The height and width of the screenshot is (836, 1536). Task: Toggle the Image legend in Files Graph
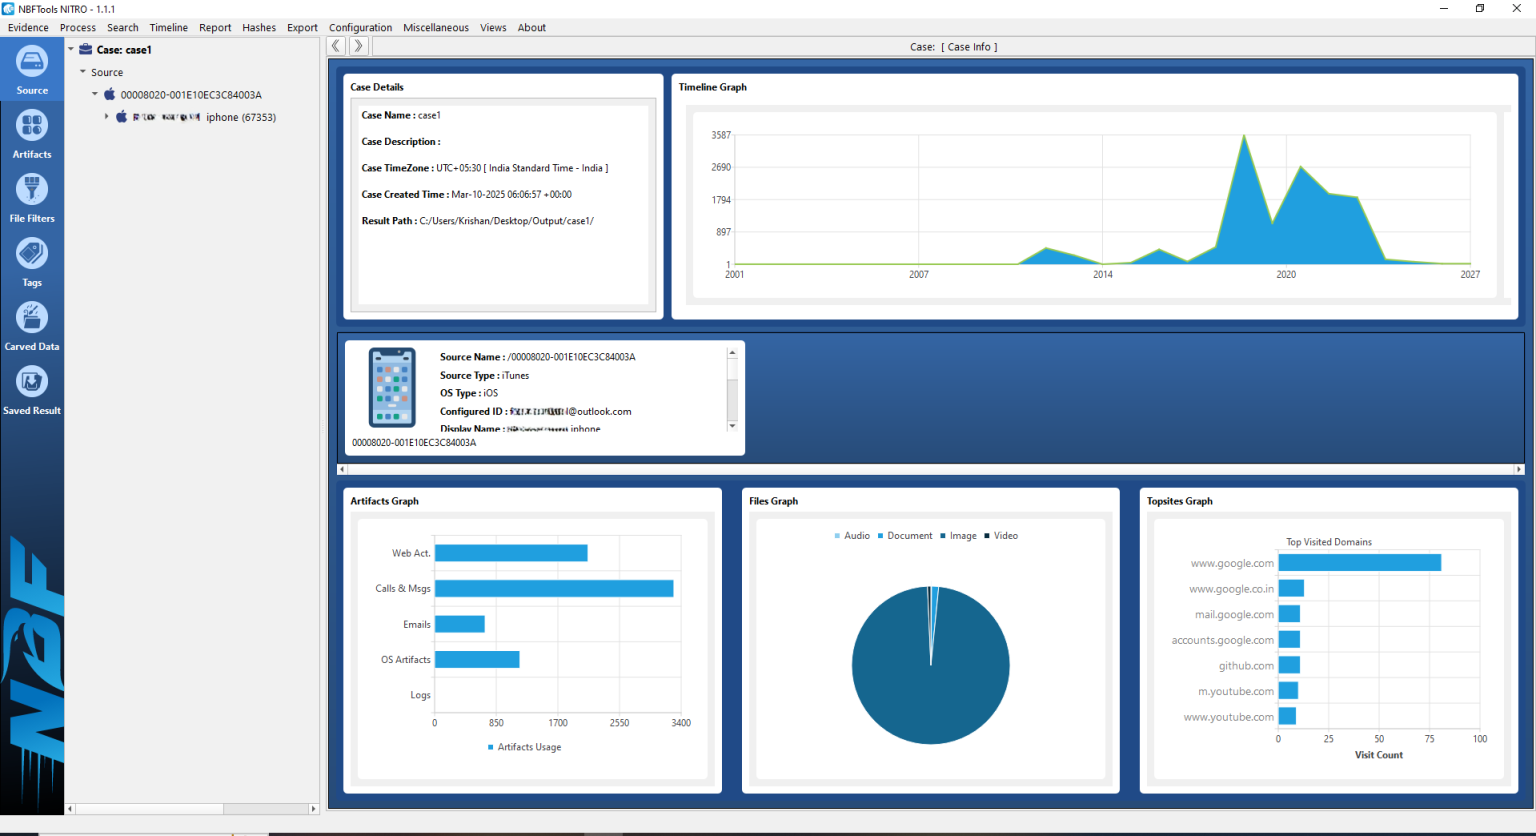click(958, 535)
